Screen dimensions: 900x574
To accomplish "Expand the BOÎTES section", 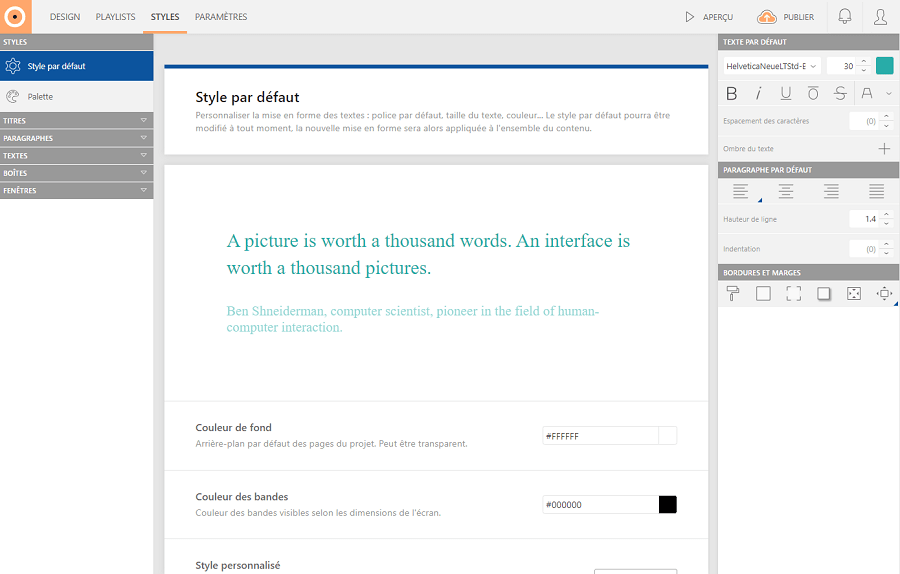I will [x=76, y=173].
